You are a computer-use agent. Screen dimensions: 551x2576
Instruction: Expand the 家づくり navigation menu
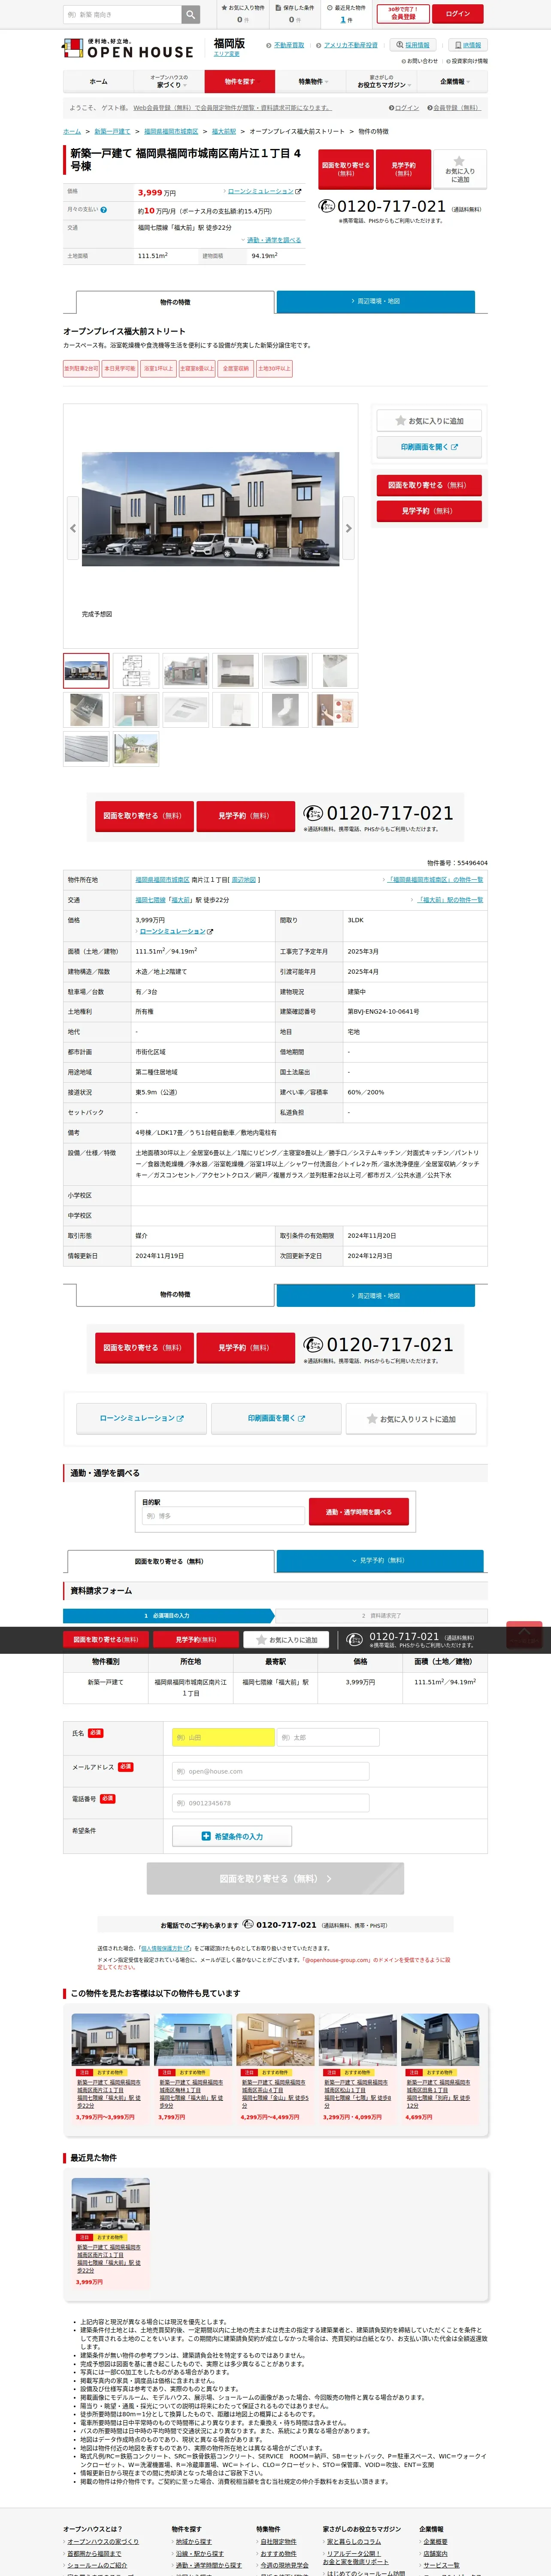coord(169,81)
